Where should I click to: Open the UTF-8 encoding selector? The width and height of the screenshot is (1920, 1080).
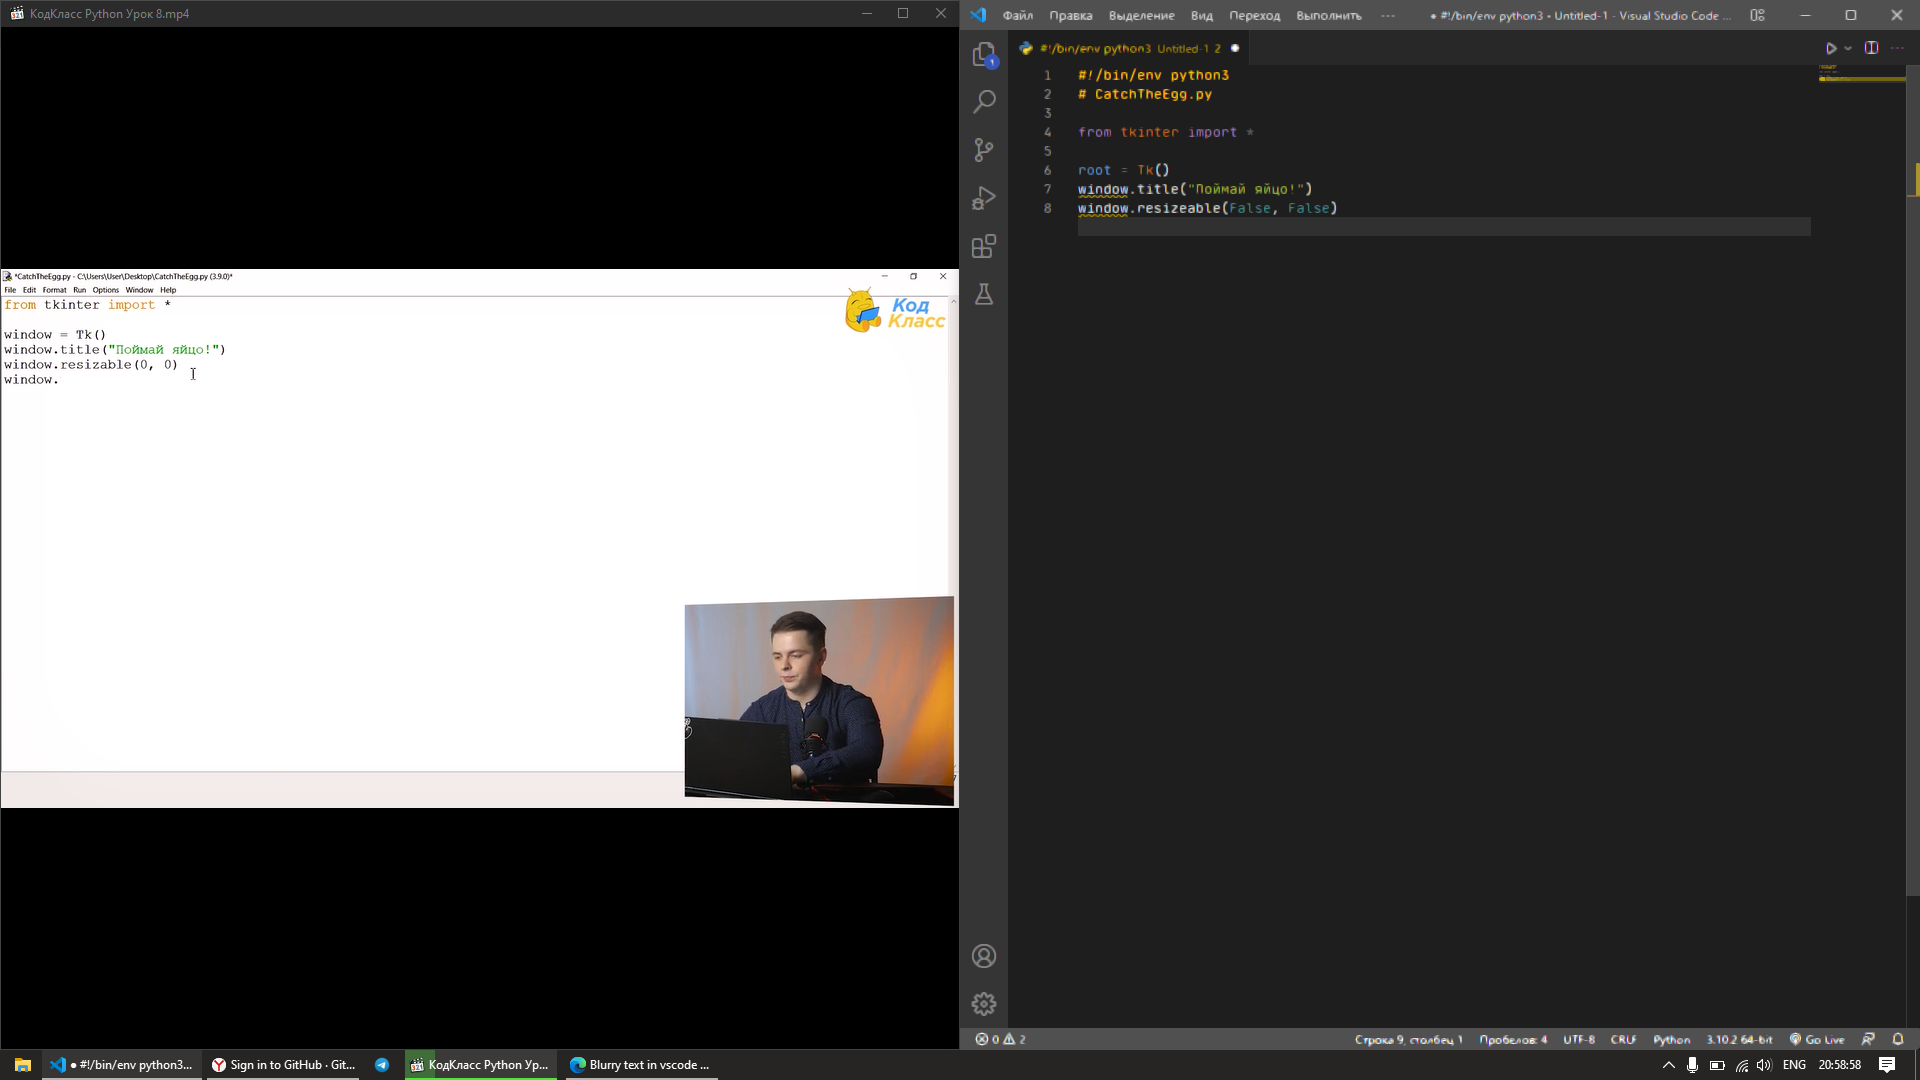(1578, 1039)
